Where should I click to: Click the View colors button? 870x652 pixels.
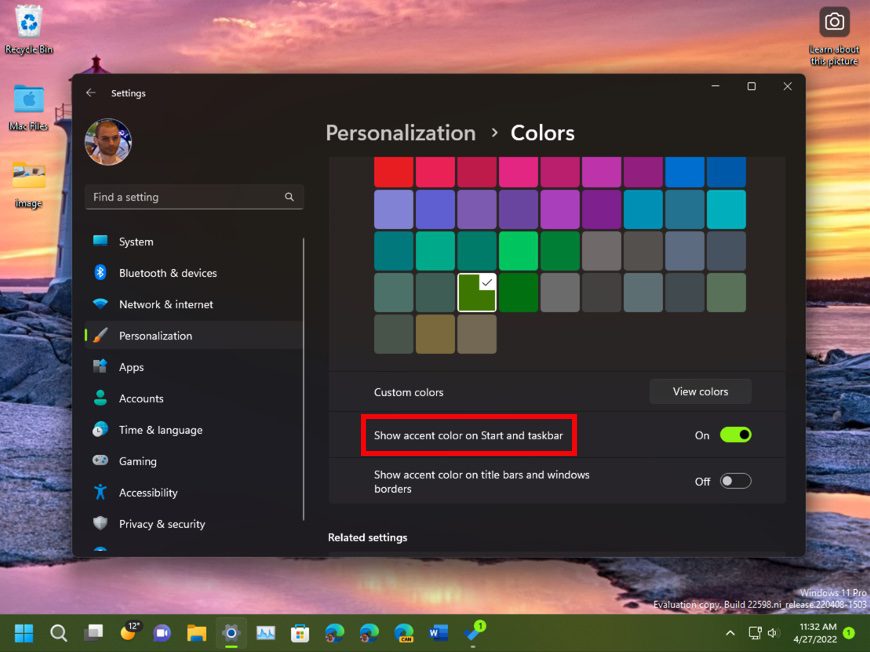point(700,392)
